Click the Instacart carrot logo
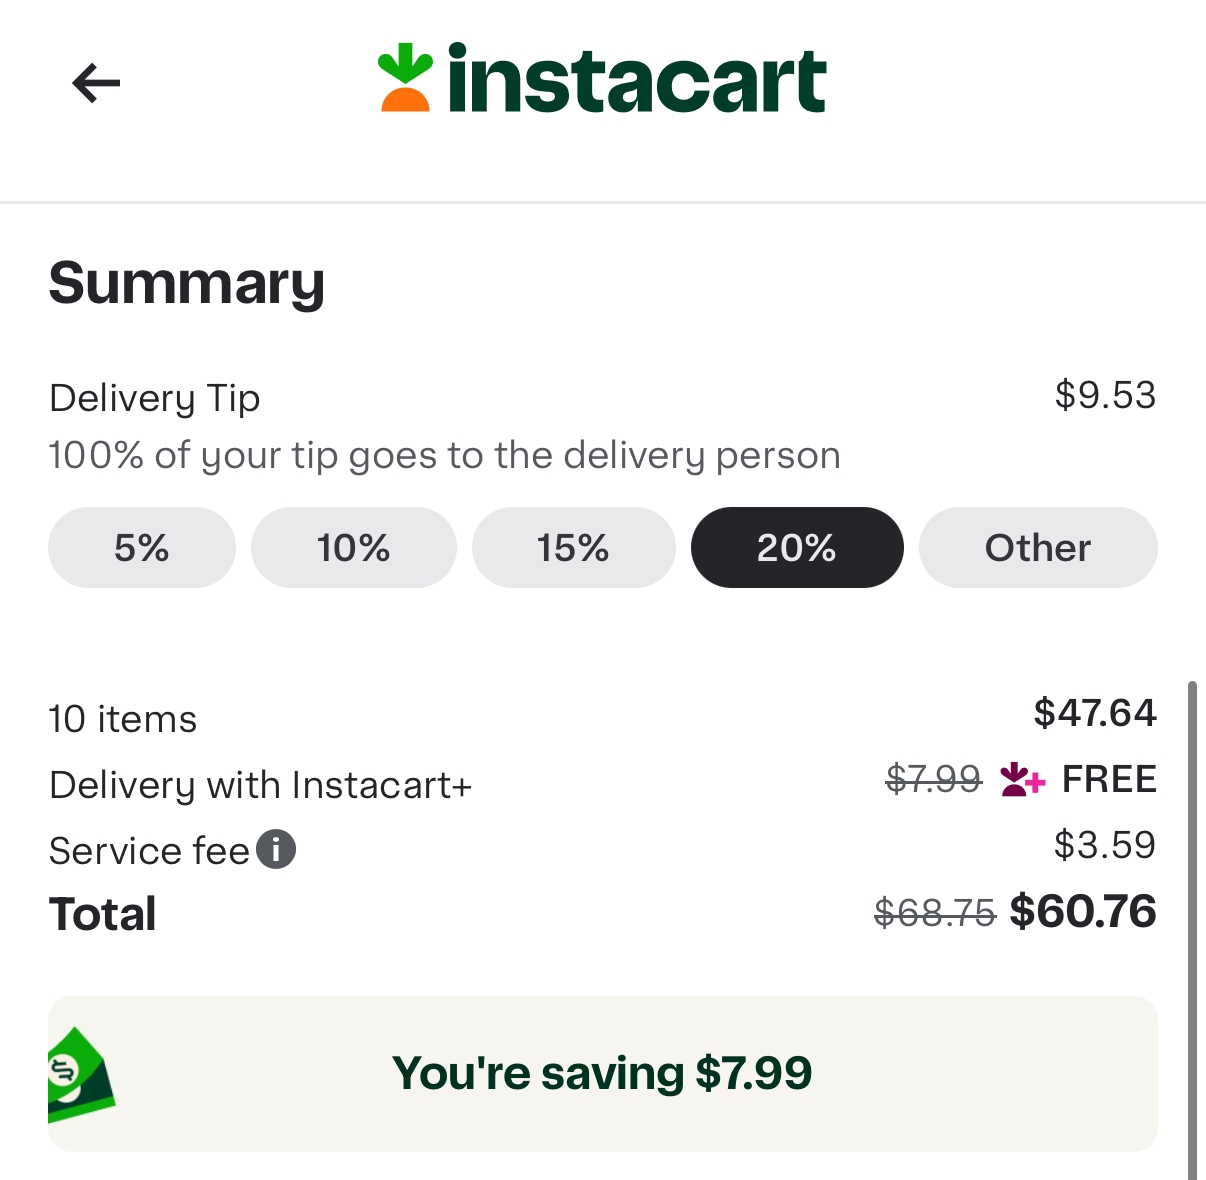This screenshot has width=1206, height=1180. [404, 78]
